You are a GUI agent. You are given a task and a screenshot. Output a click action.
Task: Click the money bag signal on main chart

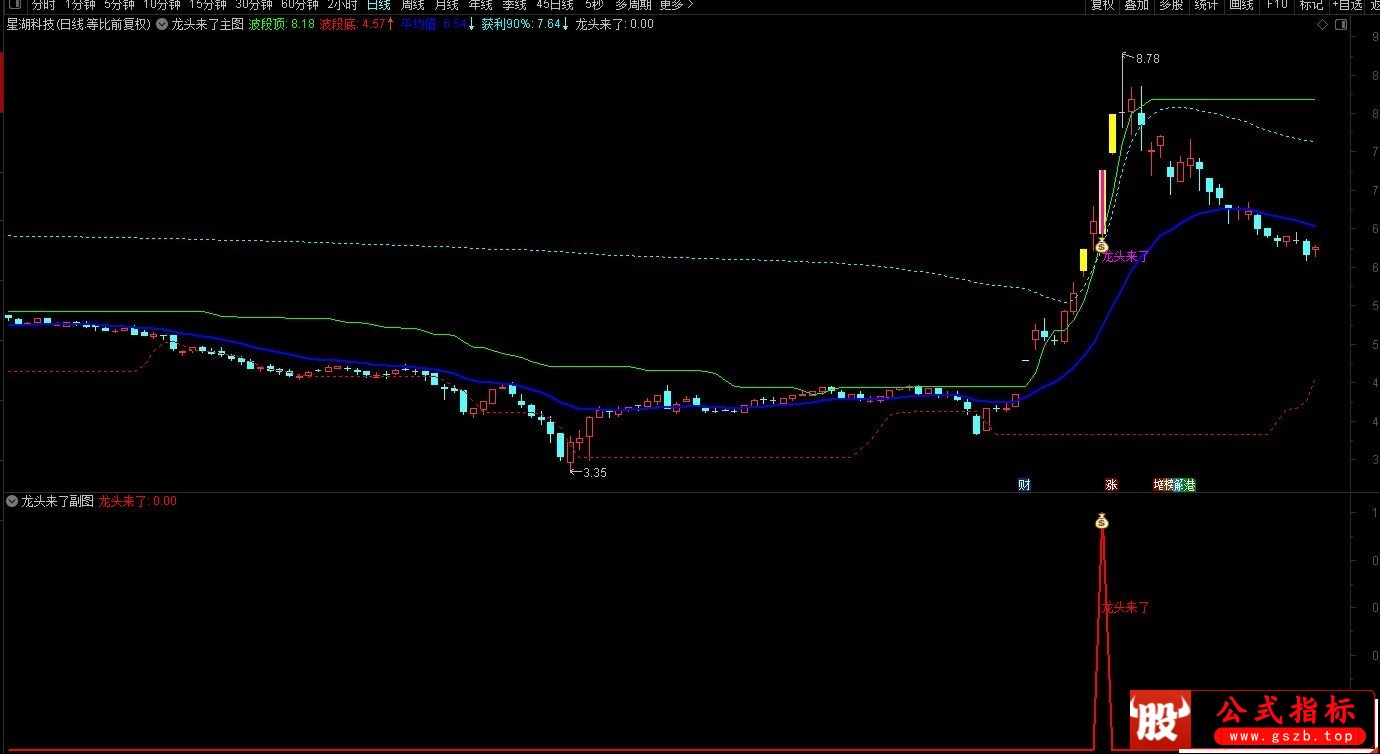(x=1101, y=245)
